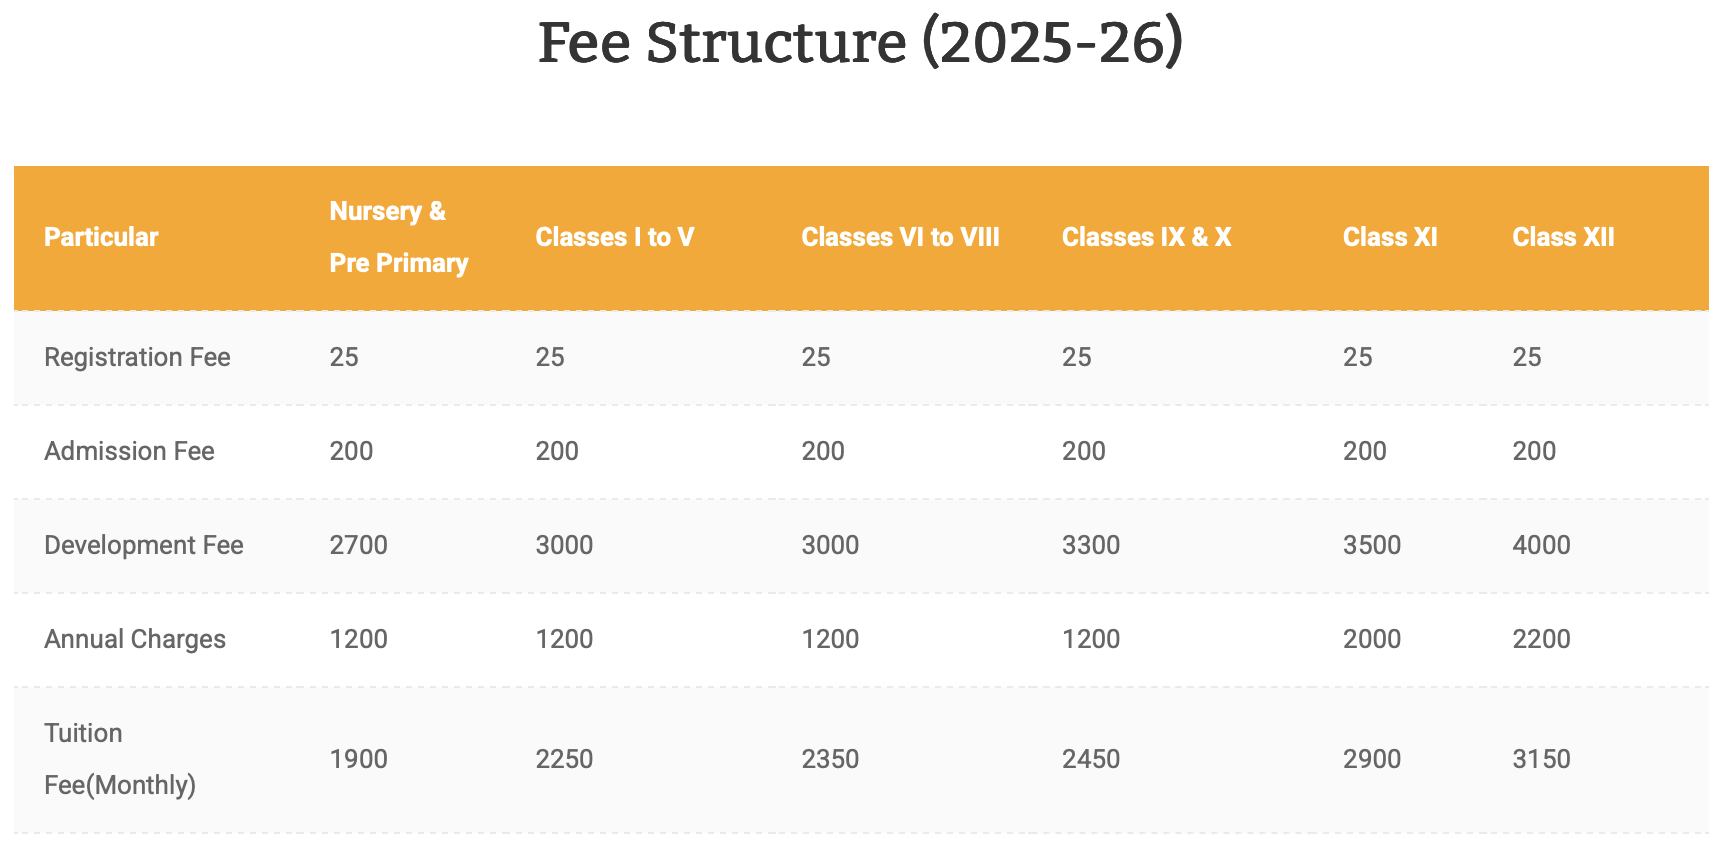
Task: Select the Admission Fee row label
Action: pyautogui.click(x=129, y=451)
